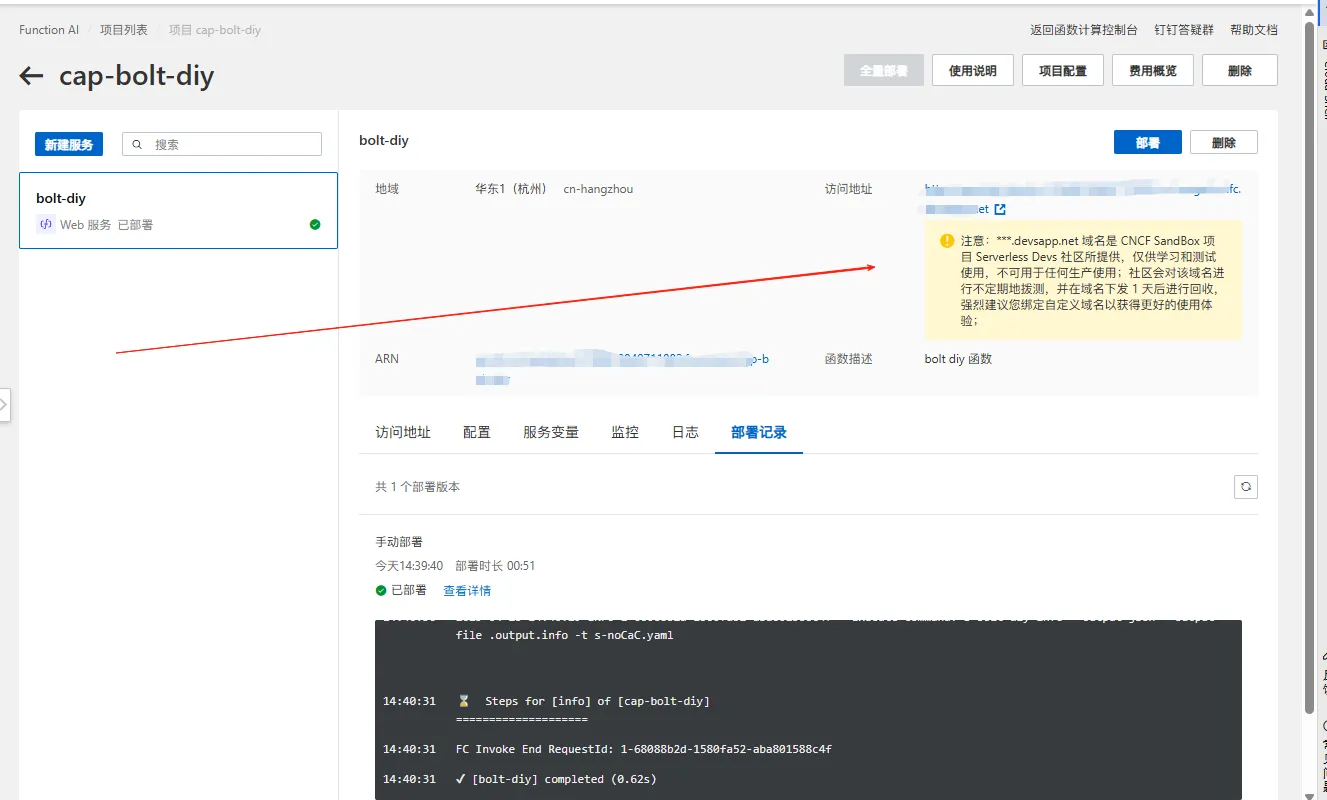Click the '[bolt-diy] completed (0.62s)' log line
The image size is (1327, 800).
[556, 779]
